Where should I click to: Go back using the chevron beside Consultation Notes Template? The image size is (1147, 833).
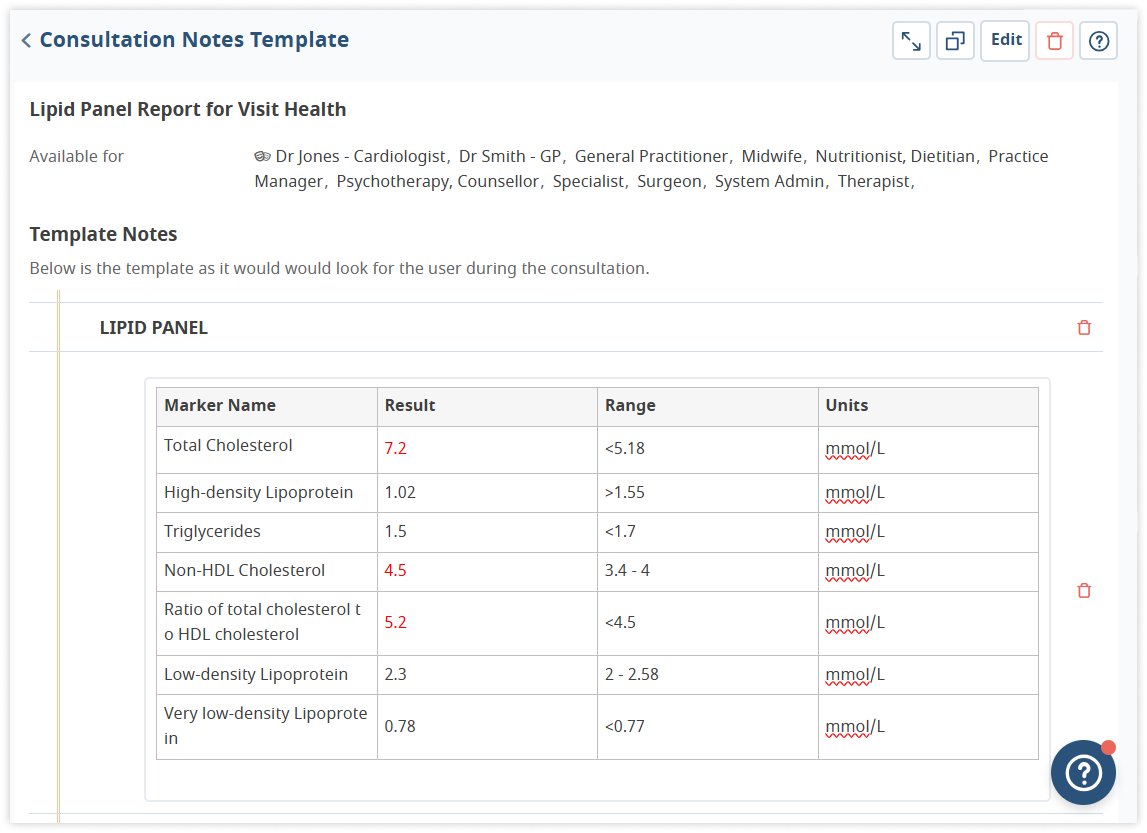coord(26,40)
